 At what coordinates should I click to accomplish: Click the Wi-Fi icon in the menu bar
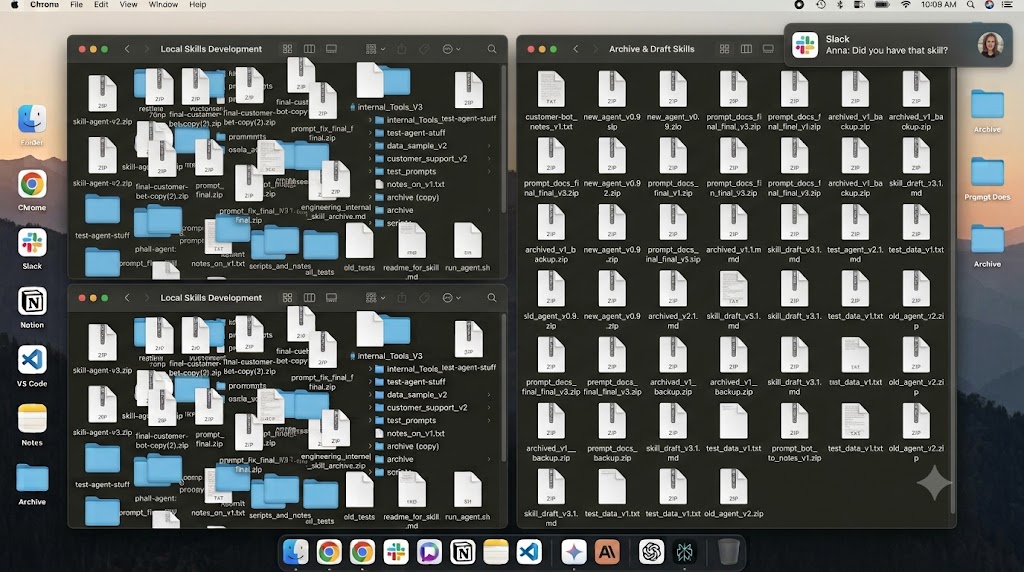(x=906, y=5)
